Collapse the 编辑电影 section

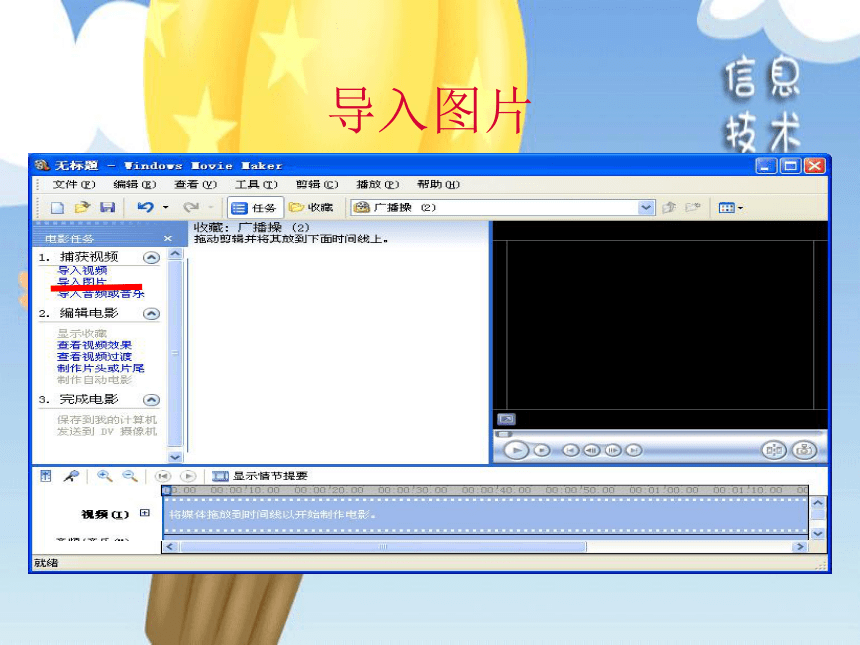tap(151, 314)
